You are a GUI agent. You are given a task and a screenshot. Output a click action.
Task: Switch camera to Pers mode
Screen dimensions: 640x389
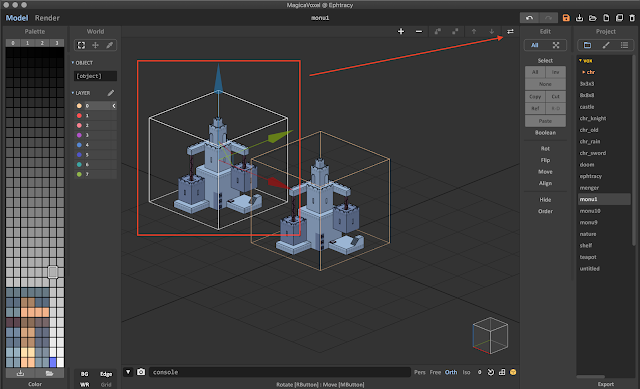click(x=420, y=372)
